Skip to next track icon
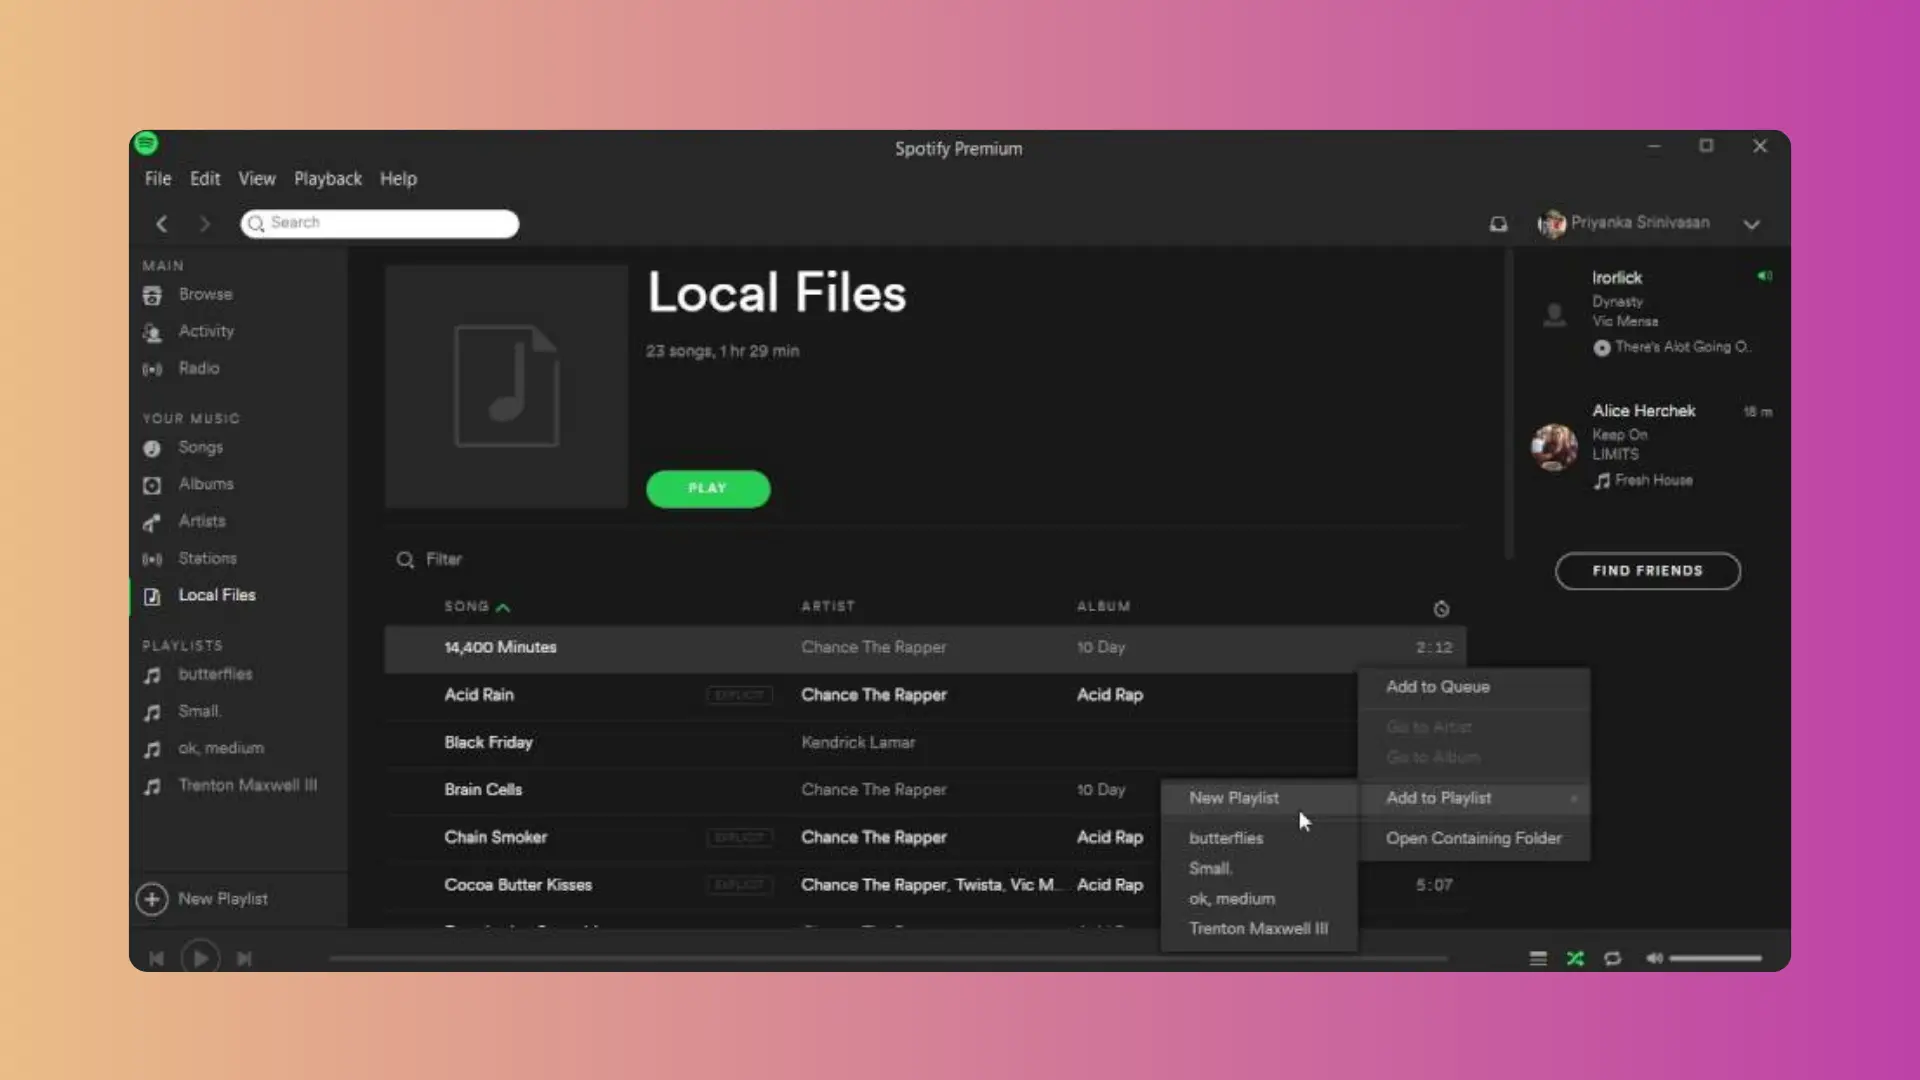This screenshot has height=1080, width=1920. [x=244, y=958]
